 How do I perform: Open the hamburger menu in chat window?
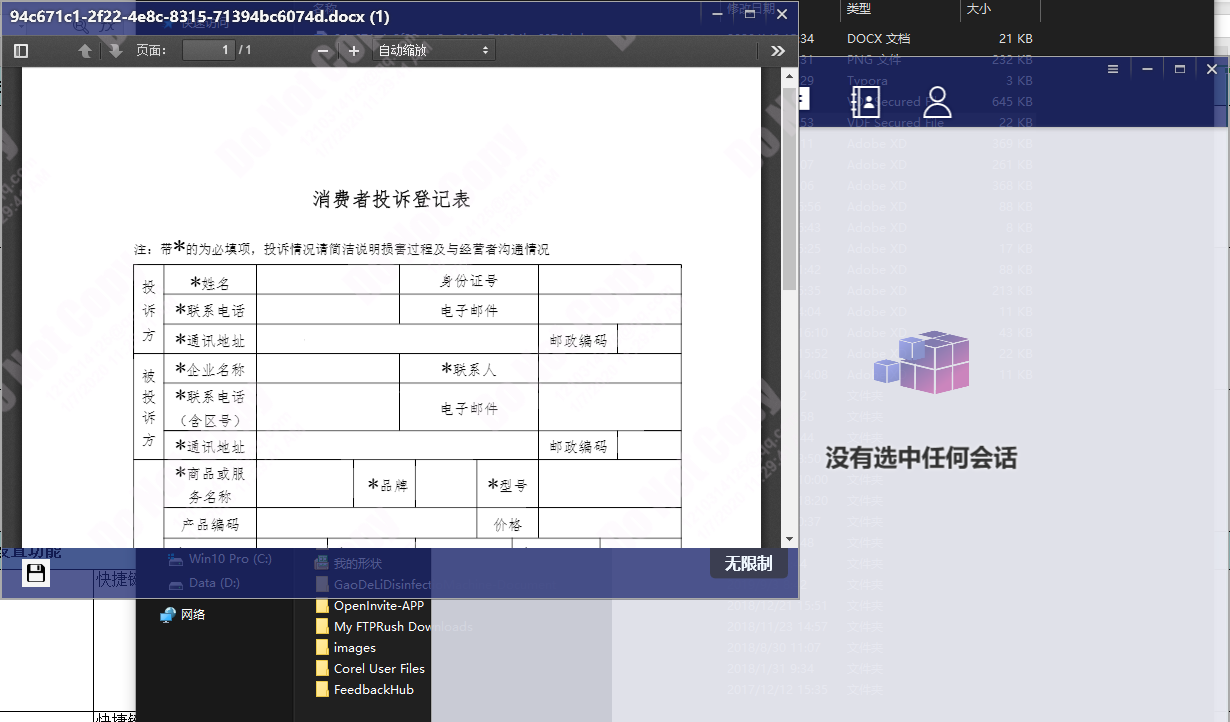tap(1113, 69)
